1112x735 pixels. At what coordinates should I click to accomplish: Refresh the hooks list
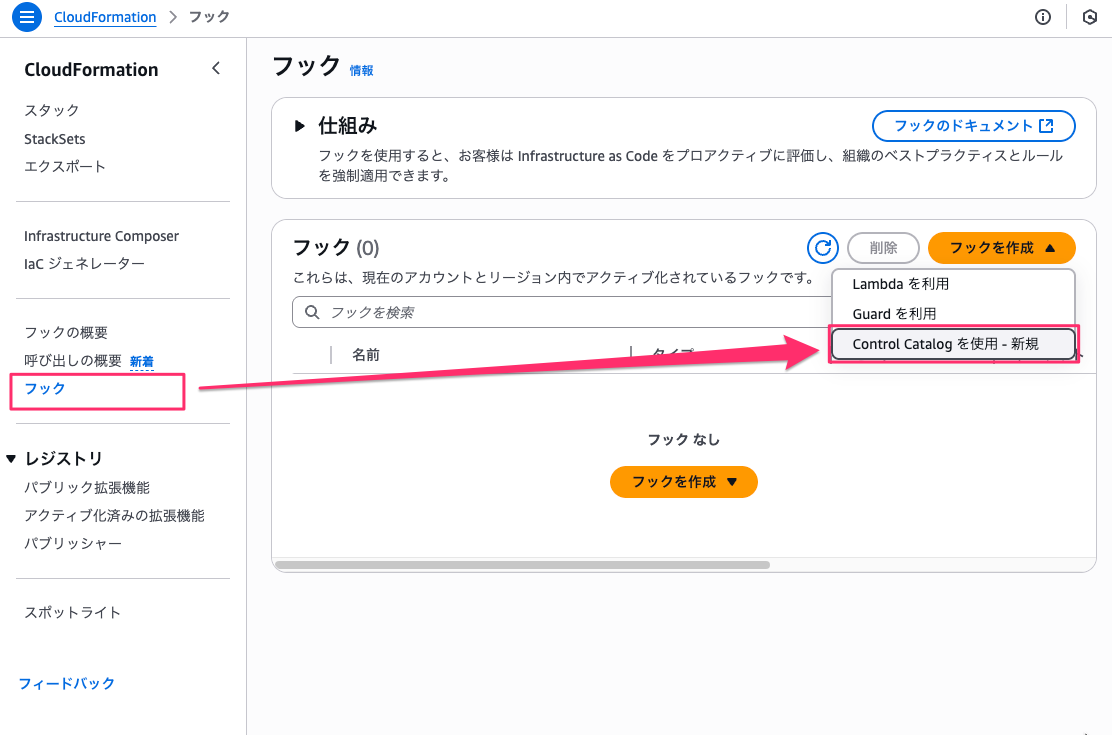click(823, 248)
